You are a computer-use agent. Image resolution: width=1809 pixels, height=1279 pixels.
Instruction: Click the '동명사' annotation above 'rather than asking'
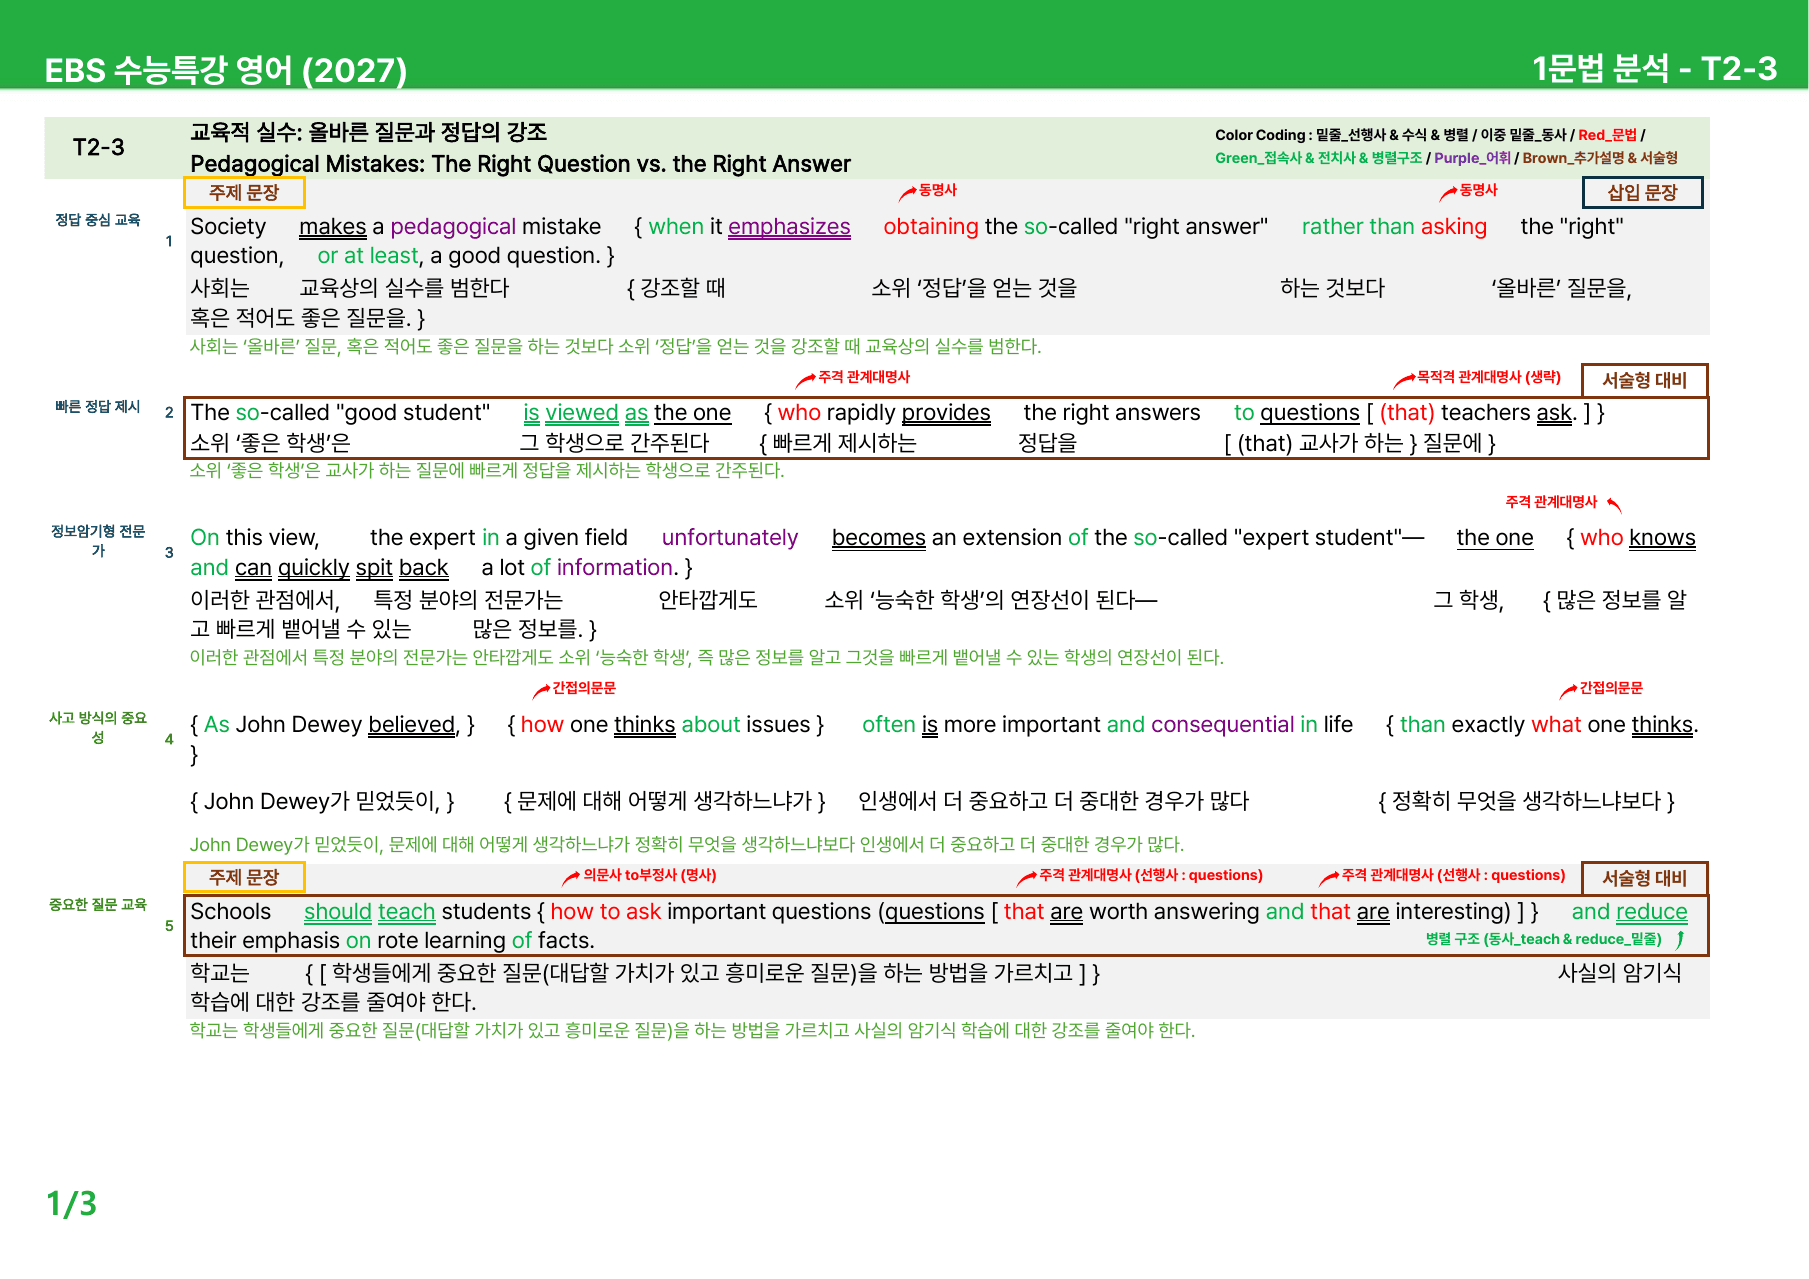[x=1478, y=189]
